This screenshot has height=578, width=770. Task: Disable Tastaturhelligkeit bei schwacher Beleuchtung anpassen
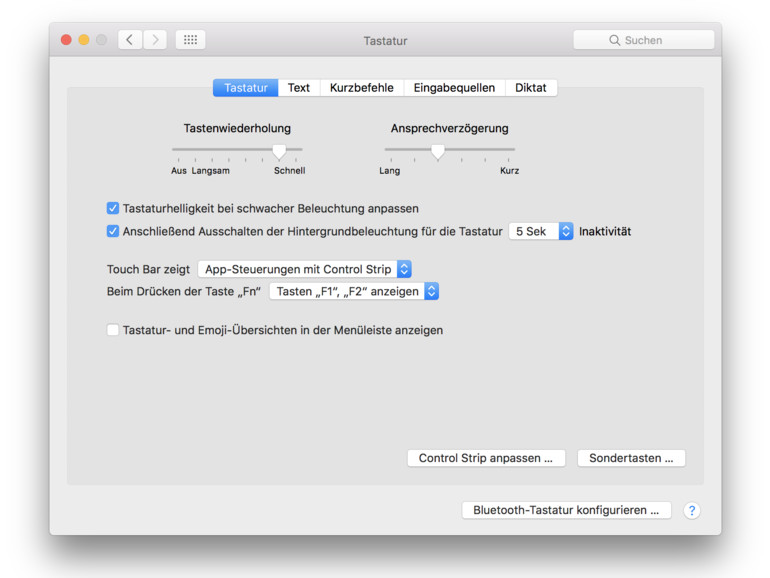pos(113,208)
